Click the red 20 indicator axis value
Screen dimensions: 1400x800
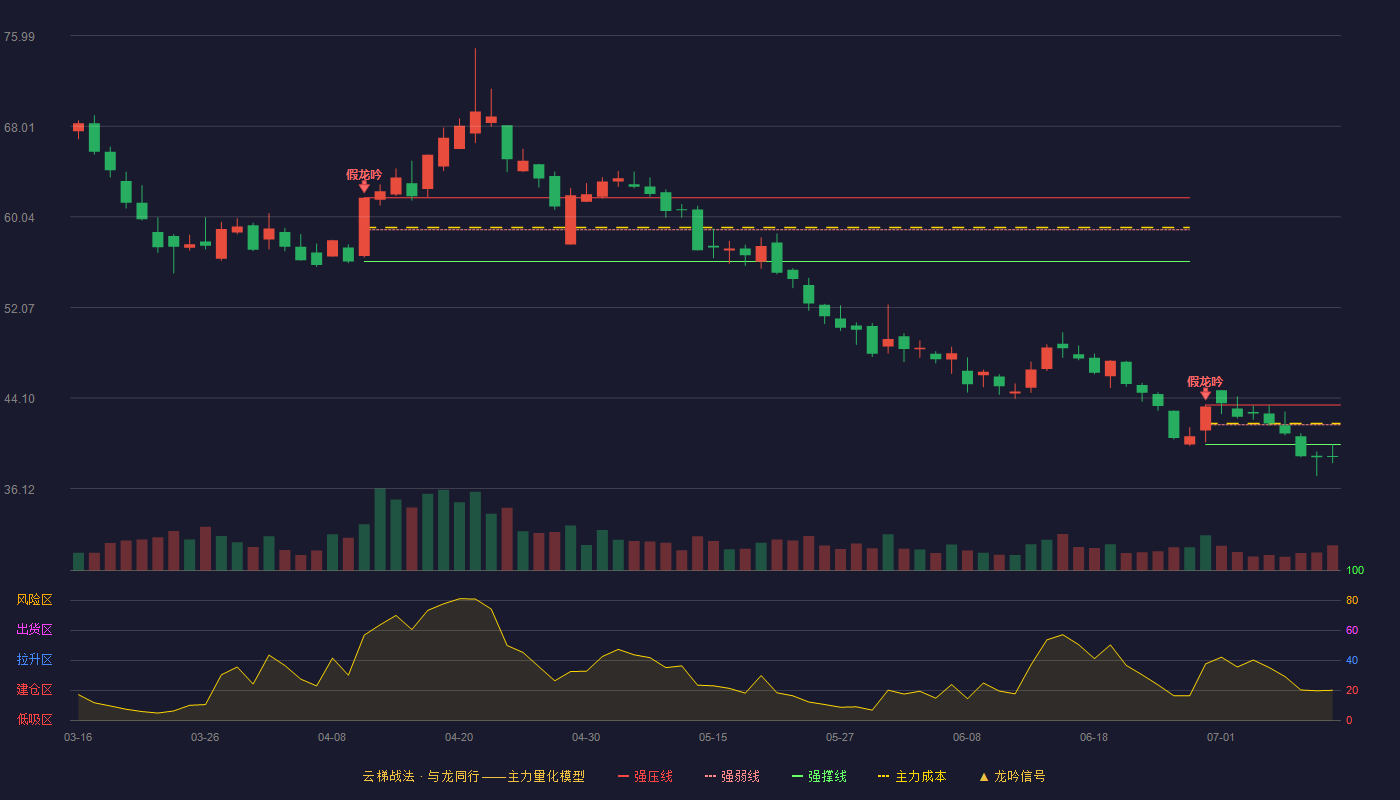tap(1352, 691)
